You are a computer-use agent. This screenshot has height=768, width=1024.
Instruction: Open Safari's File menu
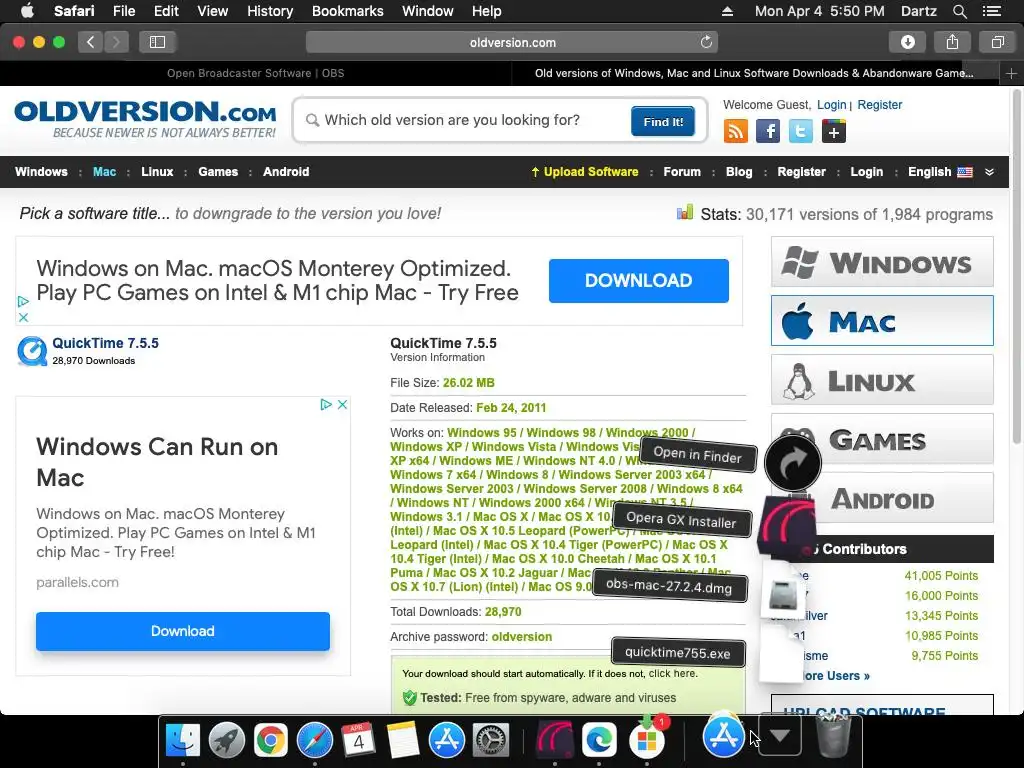click(123, 11)
